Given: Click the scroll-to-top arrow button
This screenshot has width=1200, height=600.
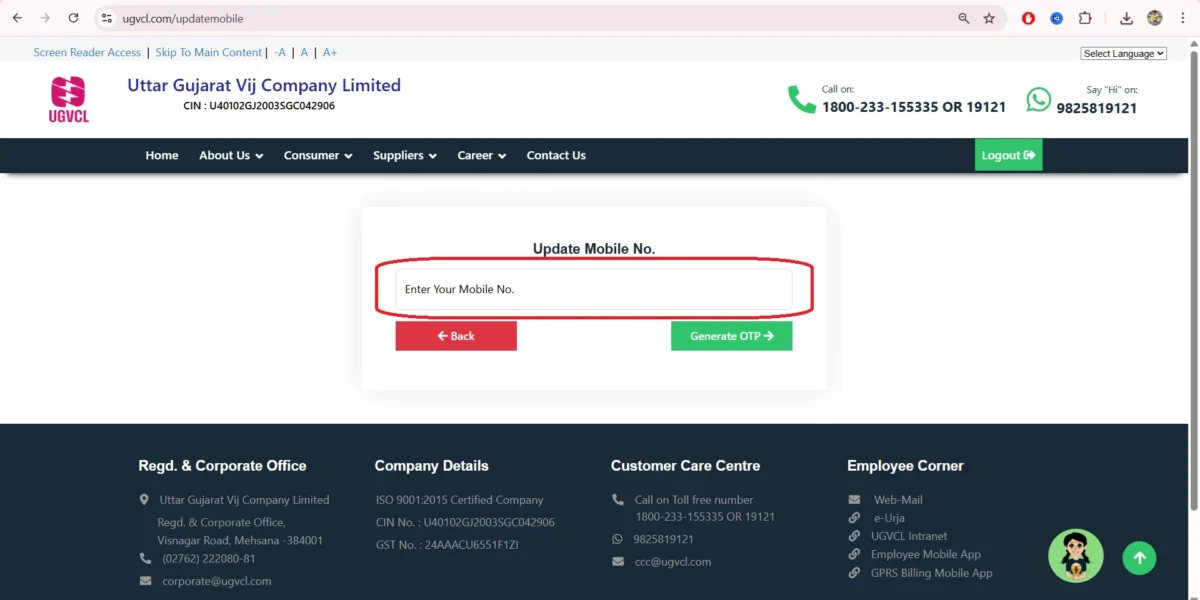Looking at the screenshot, I should pyautogui.click(x=1139, y=557).
